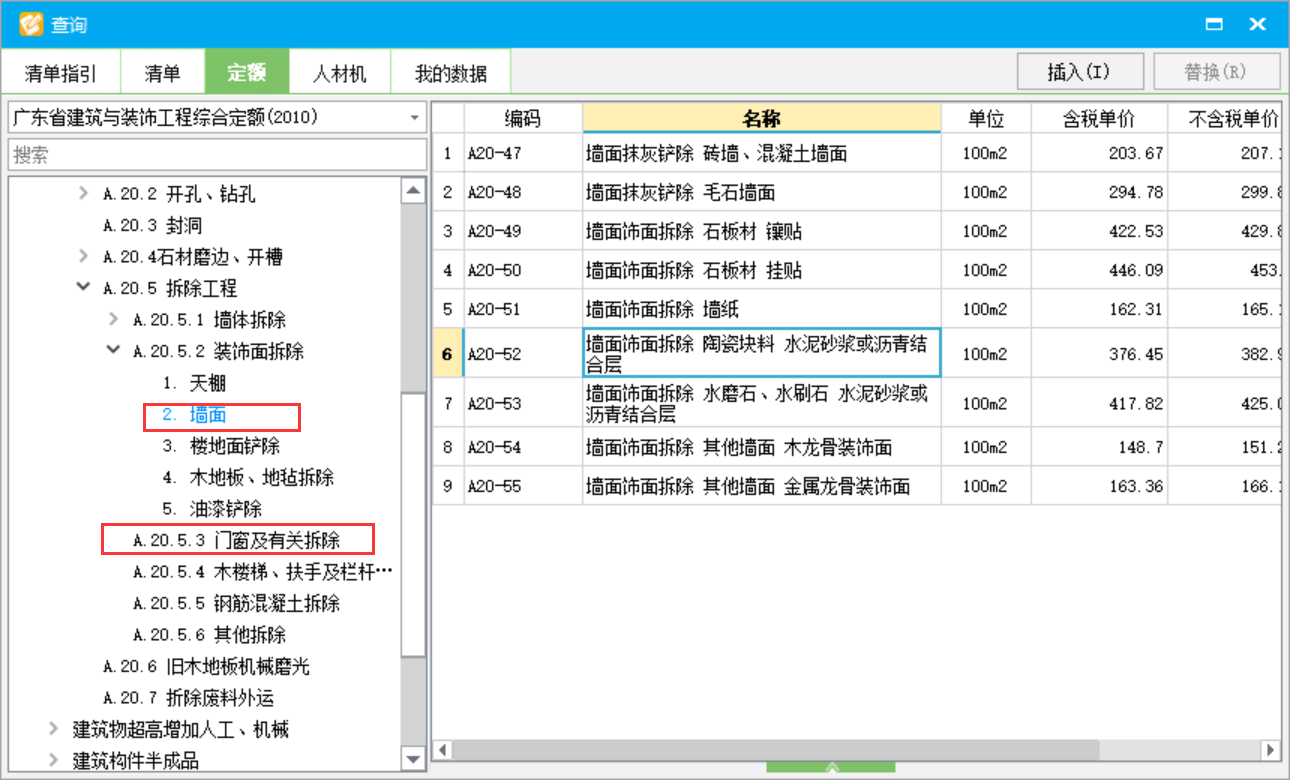Image resolution: width=1290 pixels, height=780 pixels.
Task: Close the 查询 dialog window
Action: tap(1257, 24)
